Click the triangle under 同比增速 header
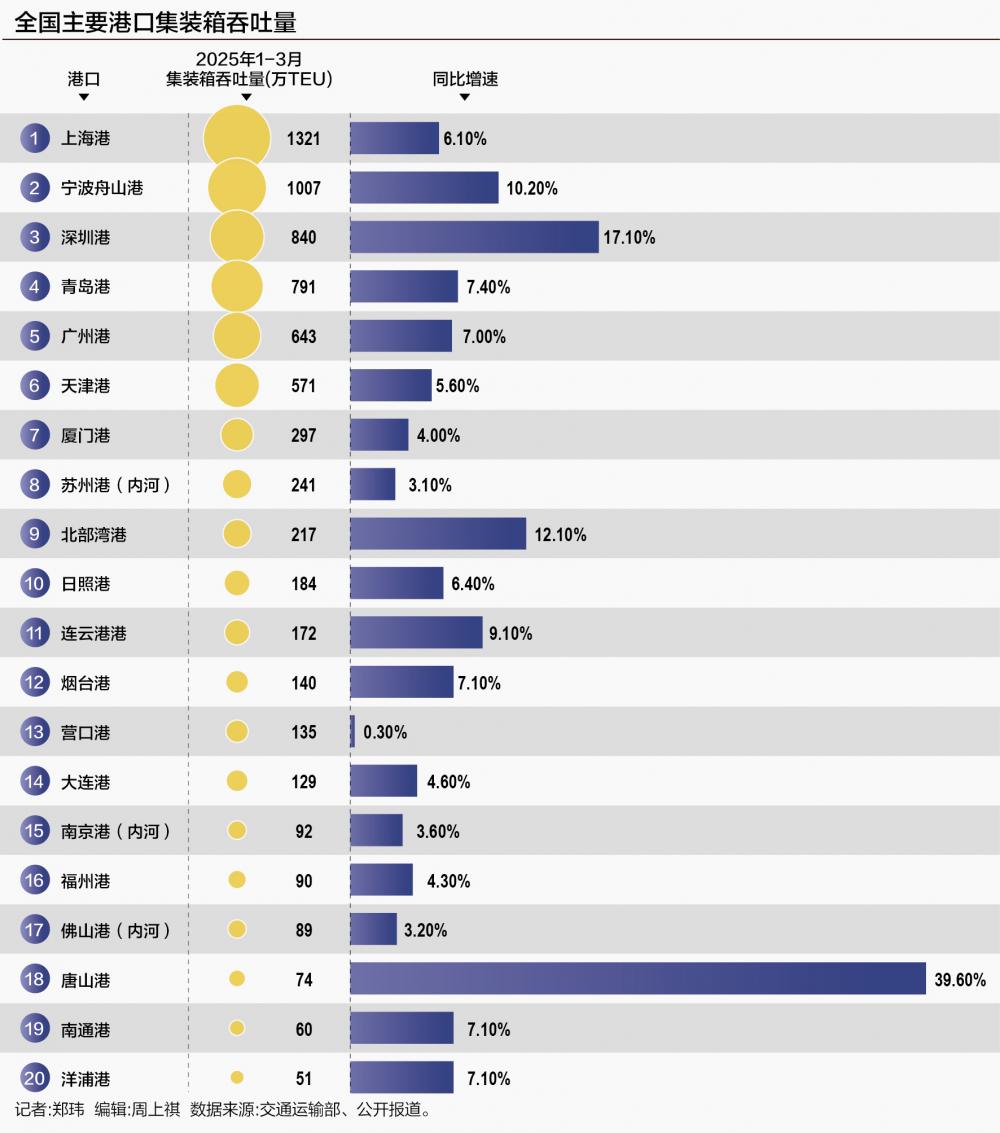 465,98
